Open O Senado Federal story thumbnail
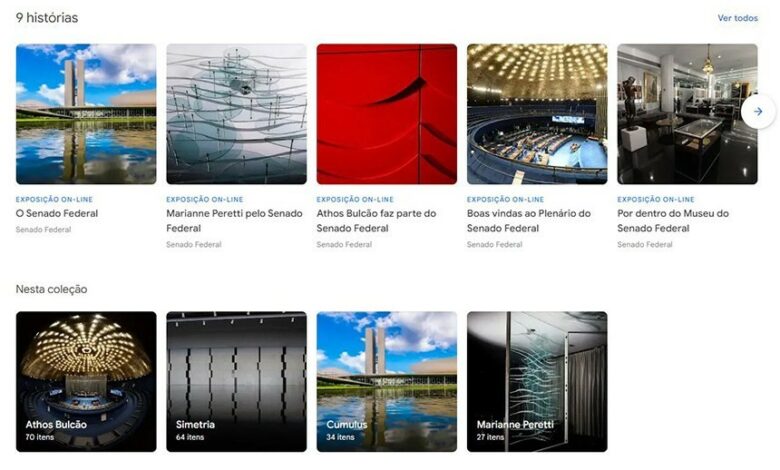 [86, 114]
